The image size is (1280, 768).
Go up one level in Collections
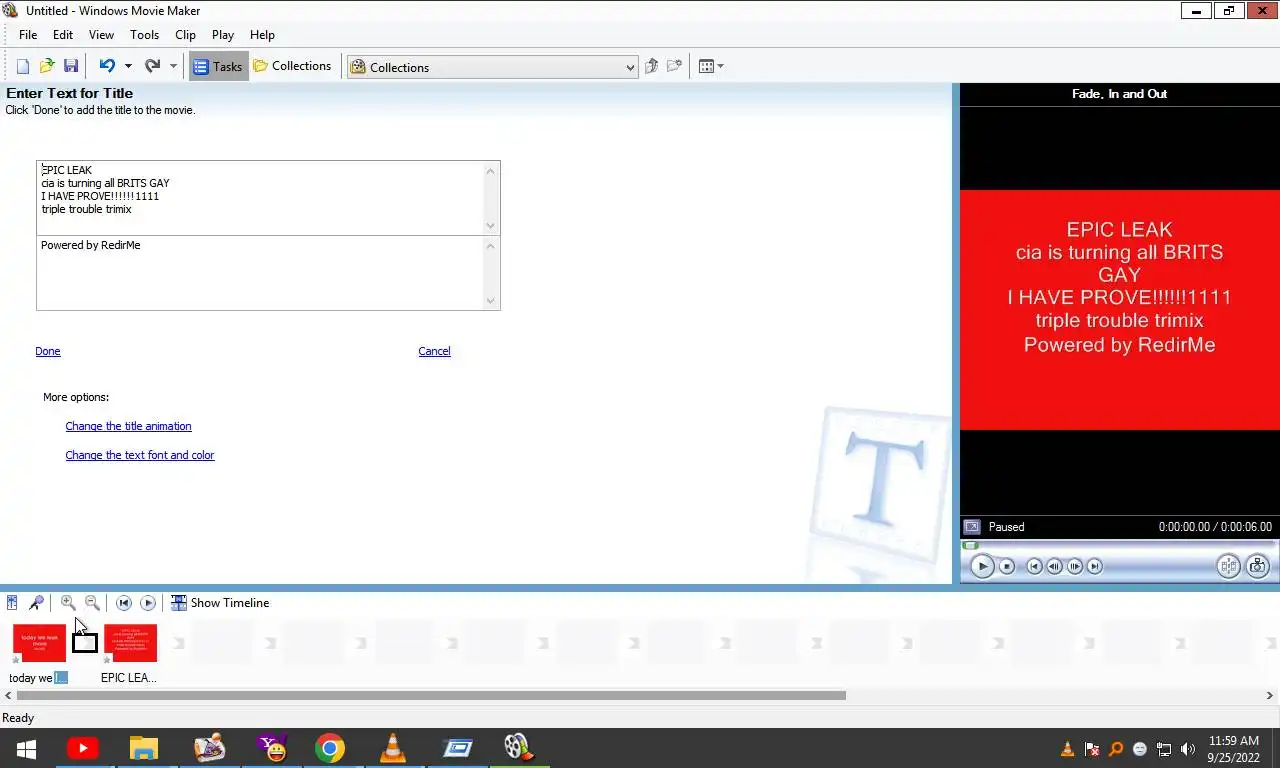pos(651,66)
